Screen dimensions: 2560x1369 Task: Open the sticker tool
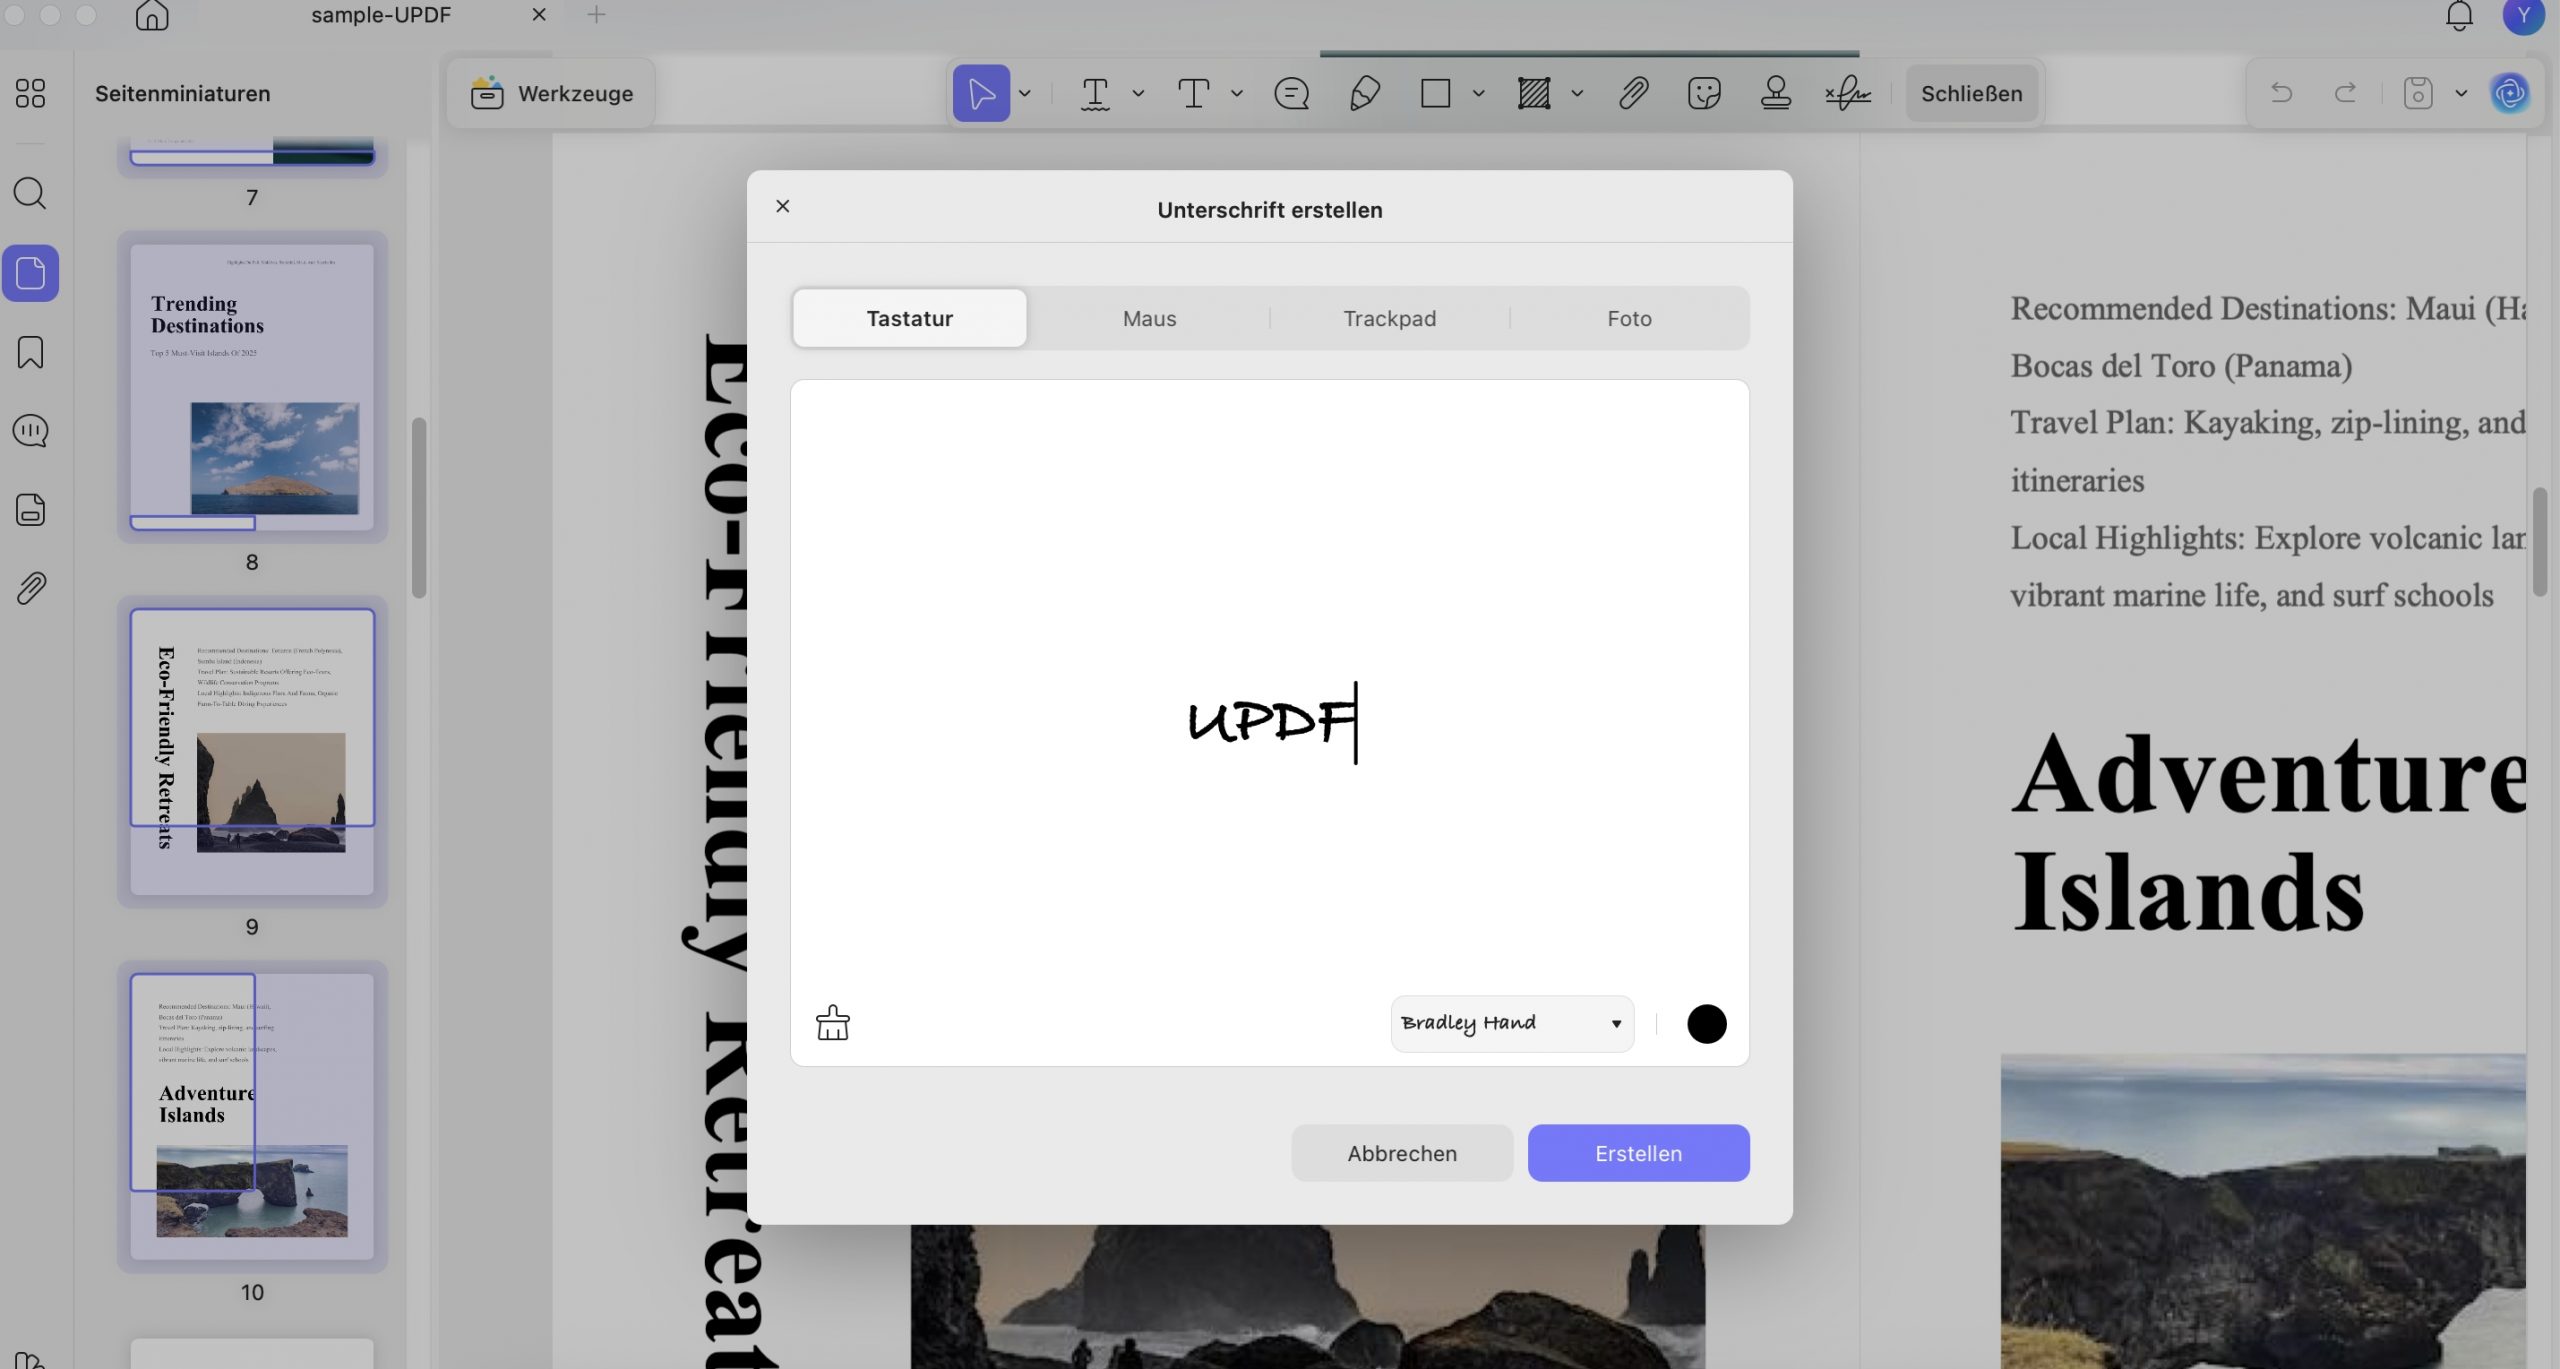point(1704,93)
